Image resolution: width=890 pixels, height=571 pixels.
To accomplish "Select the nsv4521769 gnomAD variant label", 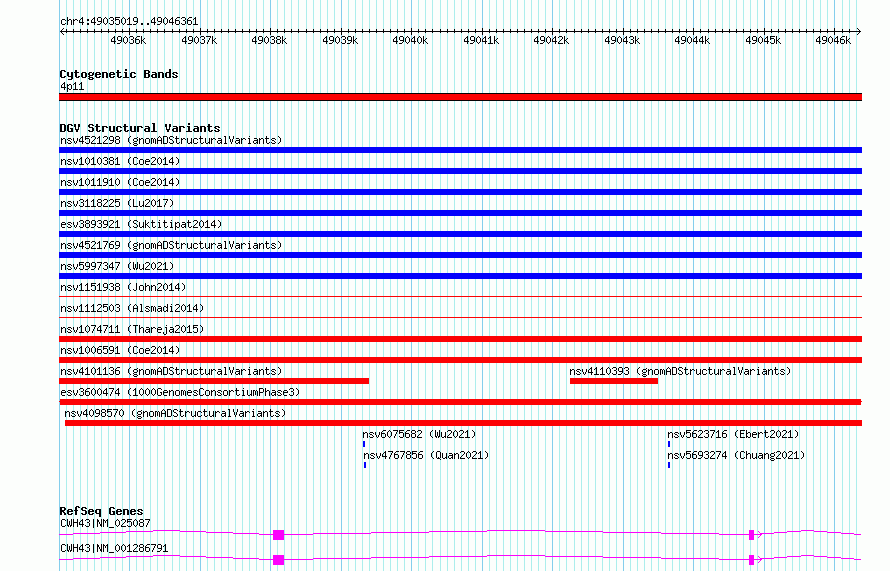I will pyautogui.click(x=171, y=245).
